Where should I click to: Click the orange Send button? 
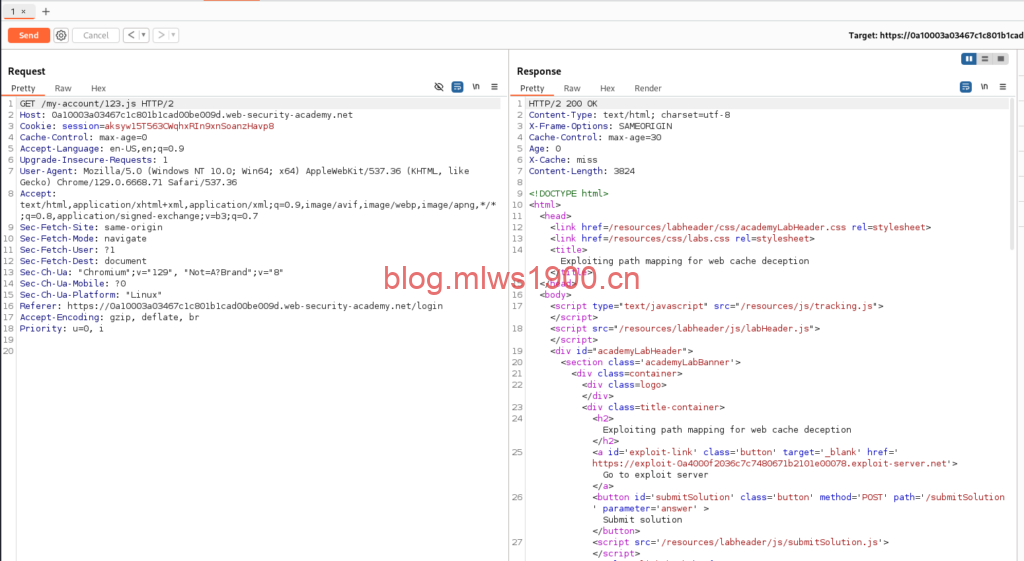(29, 35)
